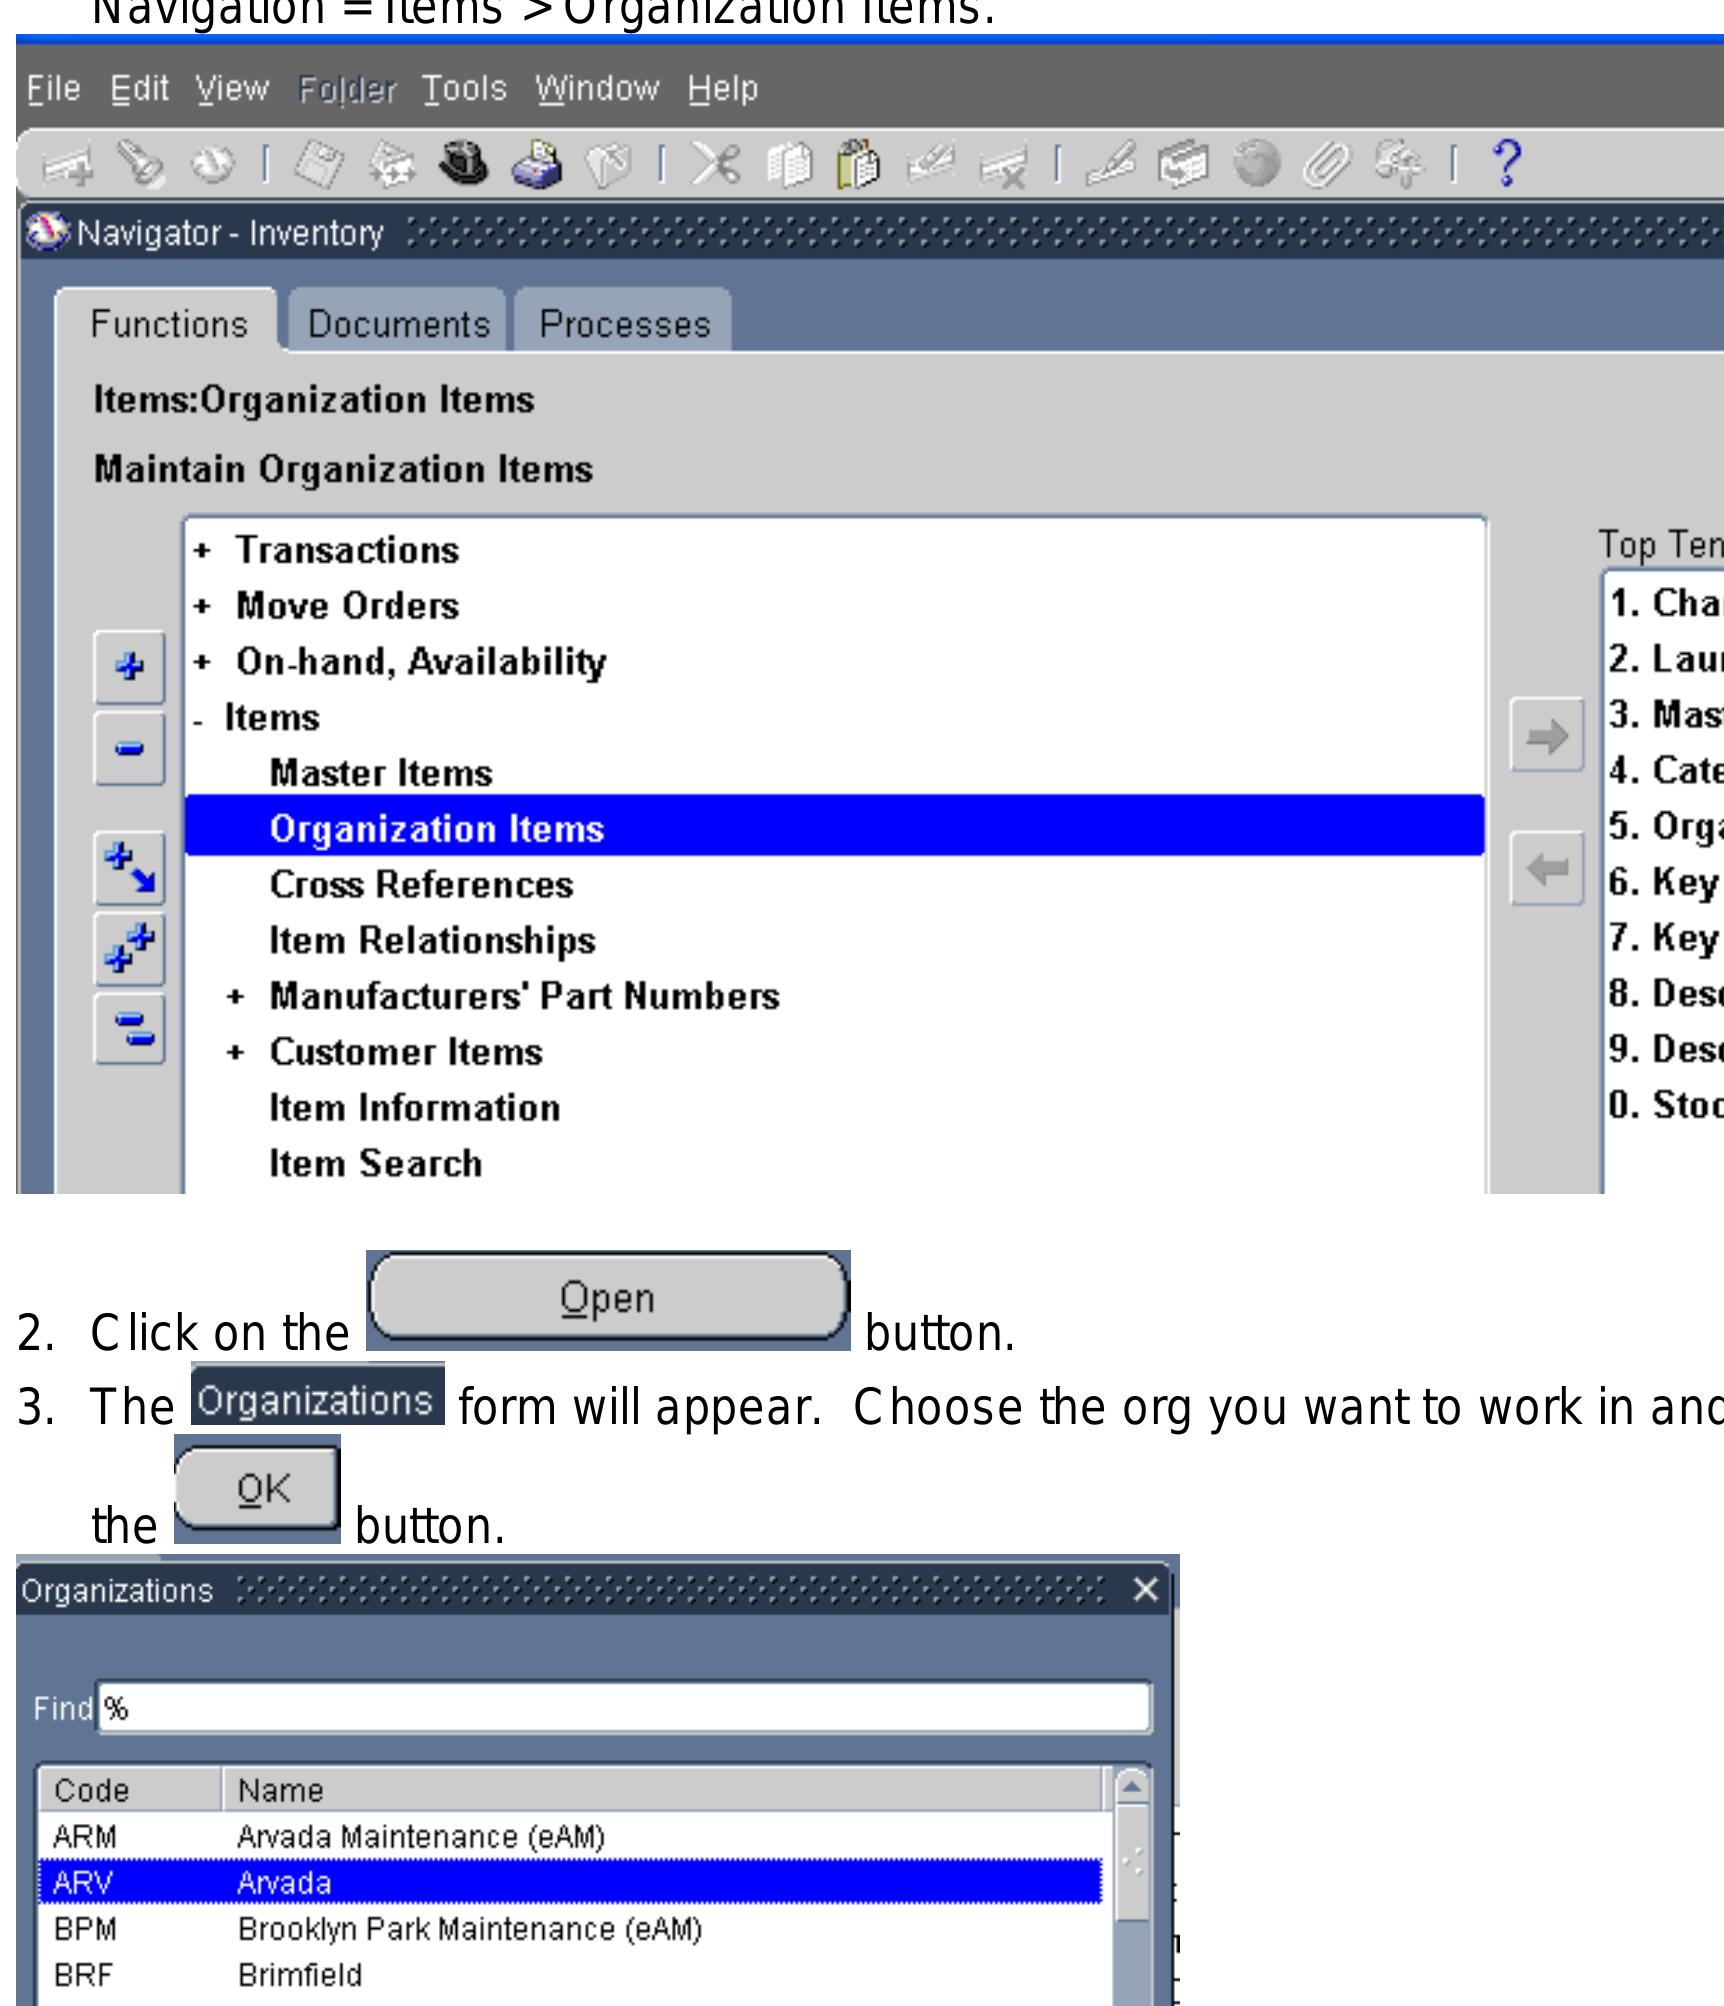Click the Switch Responsibility top hat icon

click(463, 164)
